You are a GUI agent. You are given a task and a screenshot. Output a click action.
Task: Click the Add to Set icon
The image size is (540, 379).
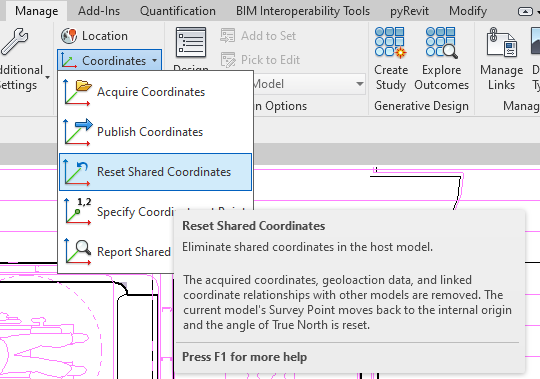(227, 36)
